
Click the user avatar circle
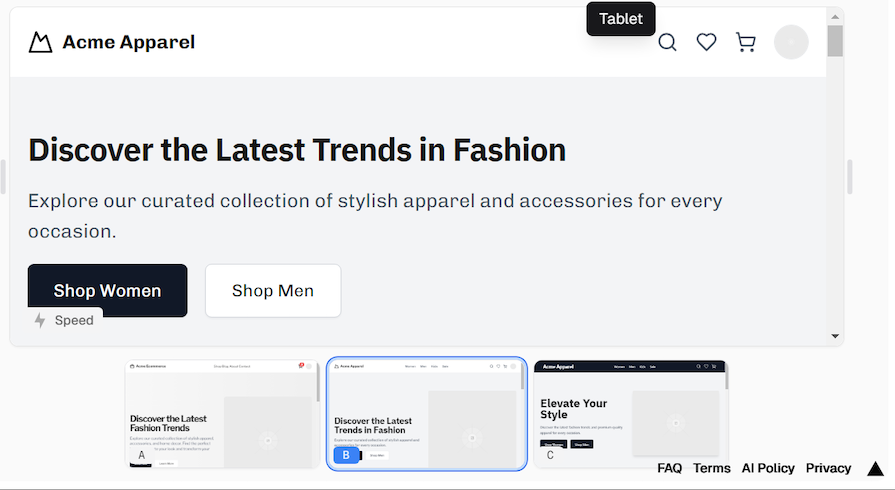791,42
